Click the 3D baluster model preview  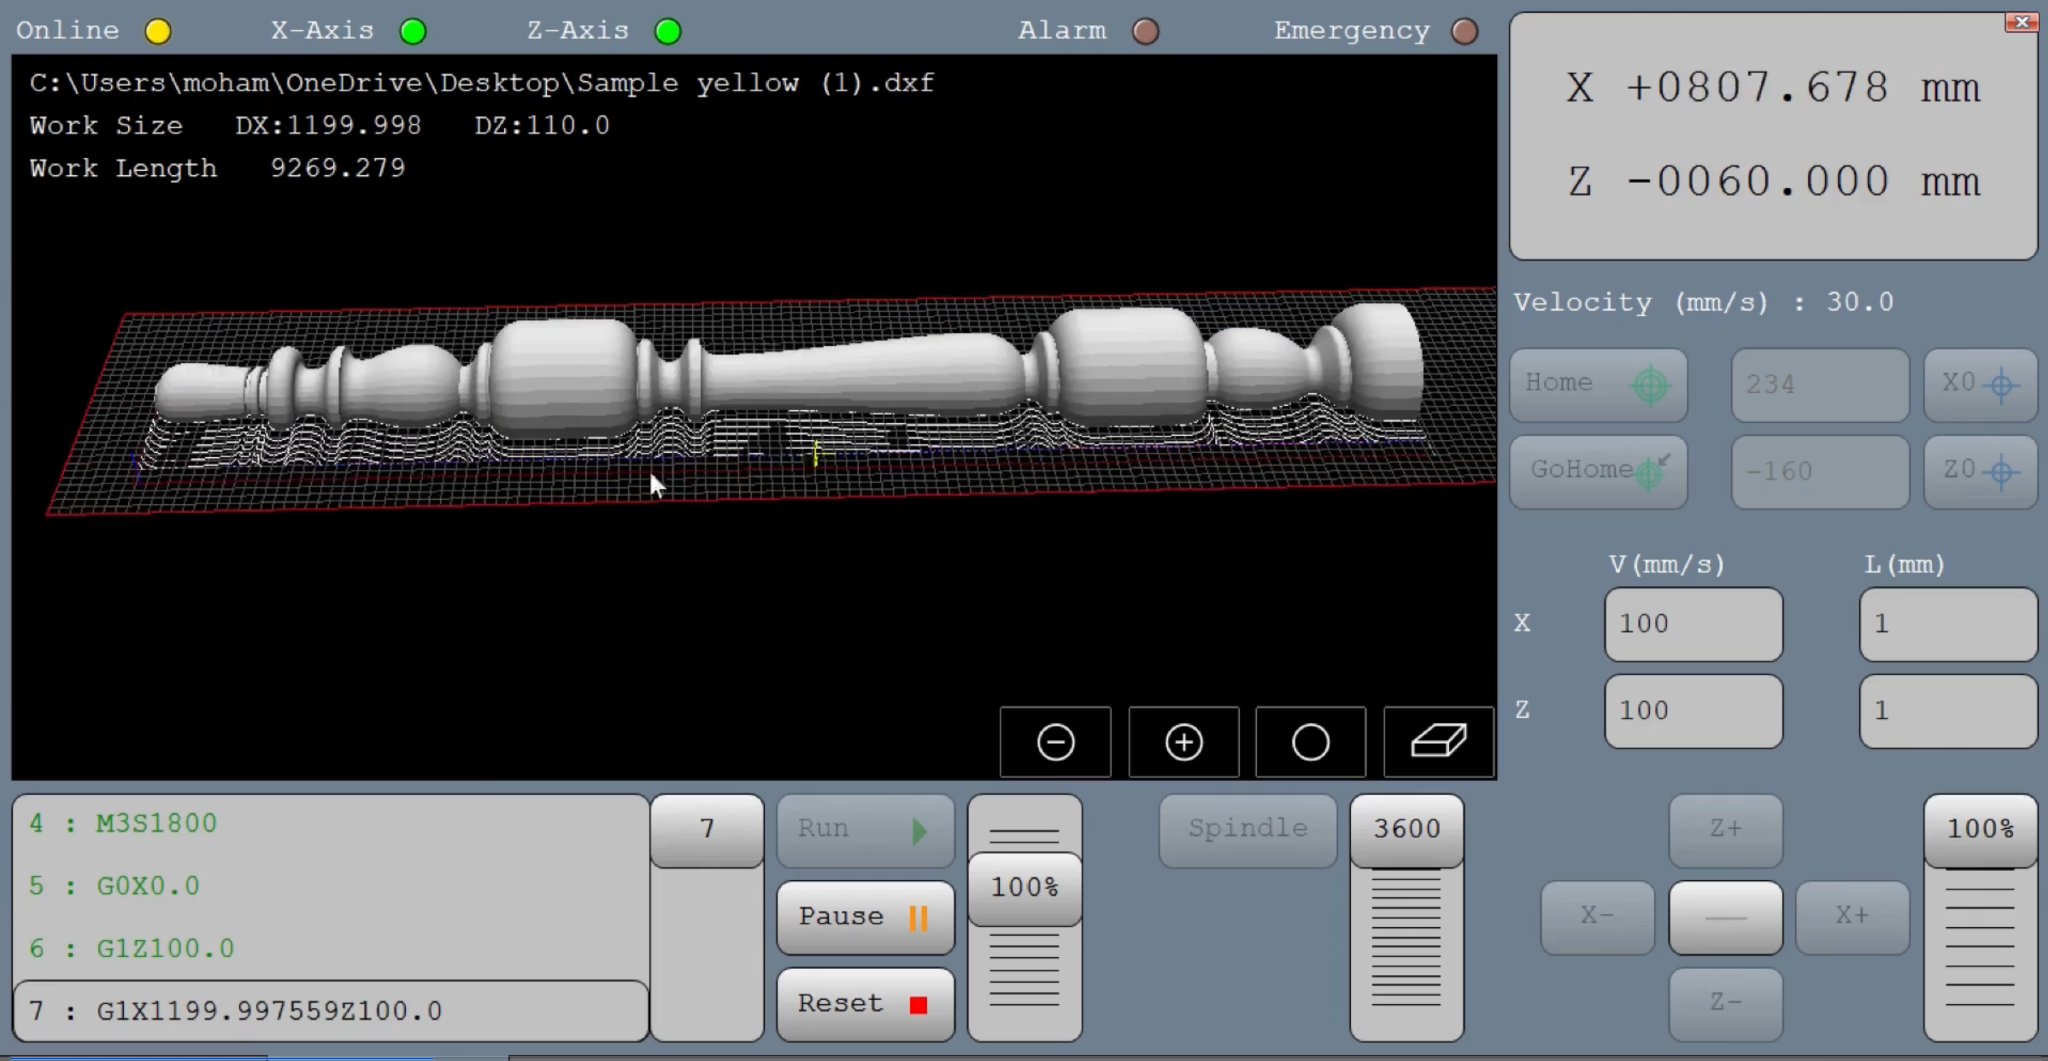coord(790,372)
